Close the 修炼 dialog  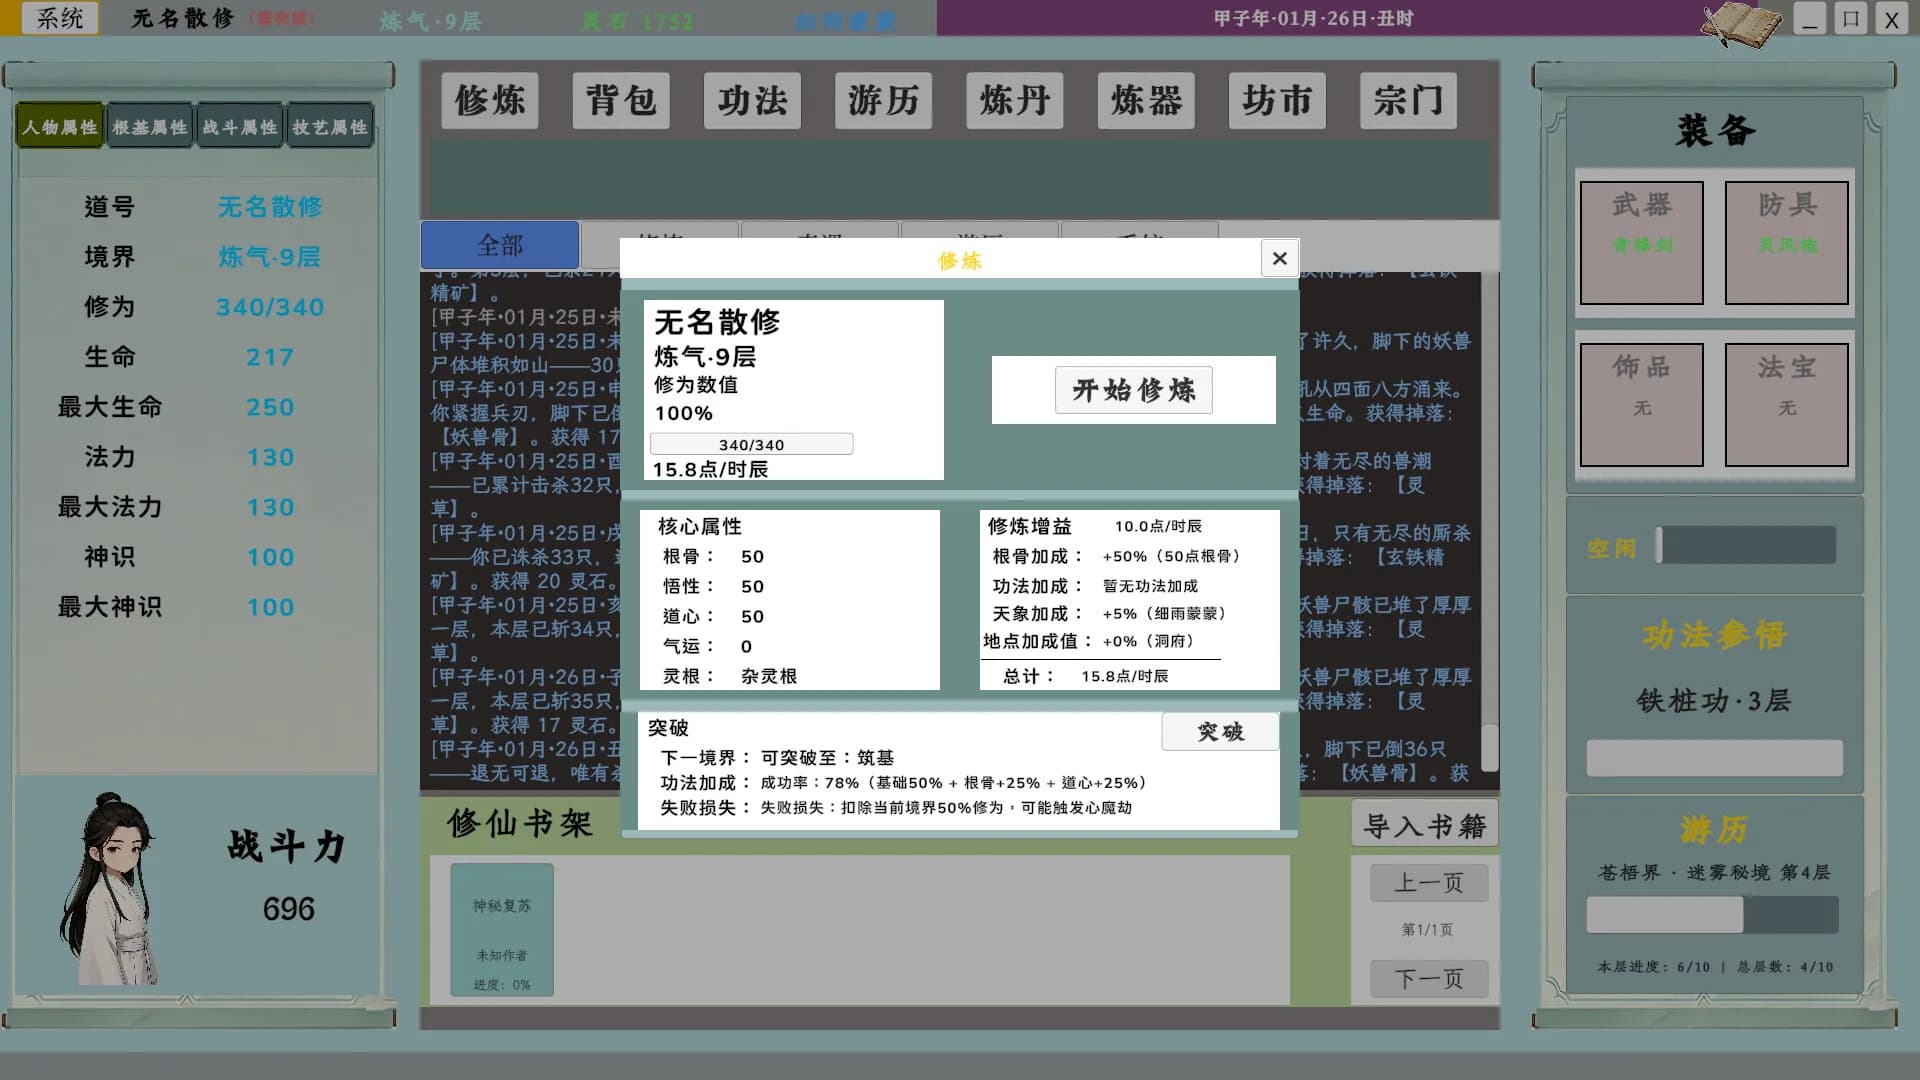(1279, 258)
